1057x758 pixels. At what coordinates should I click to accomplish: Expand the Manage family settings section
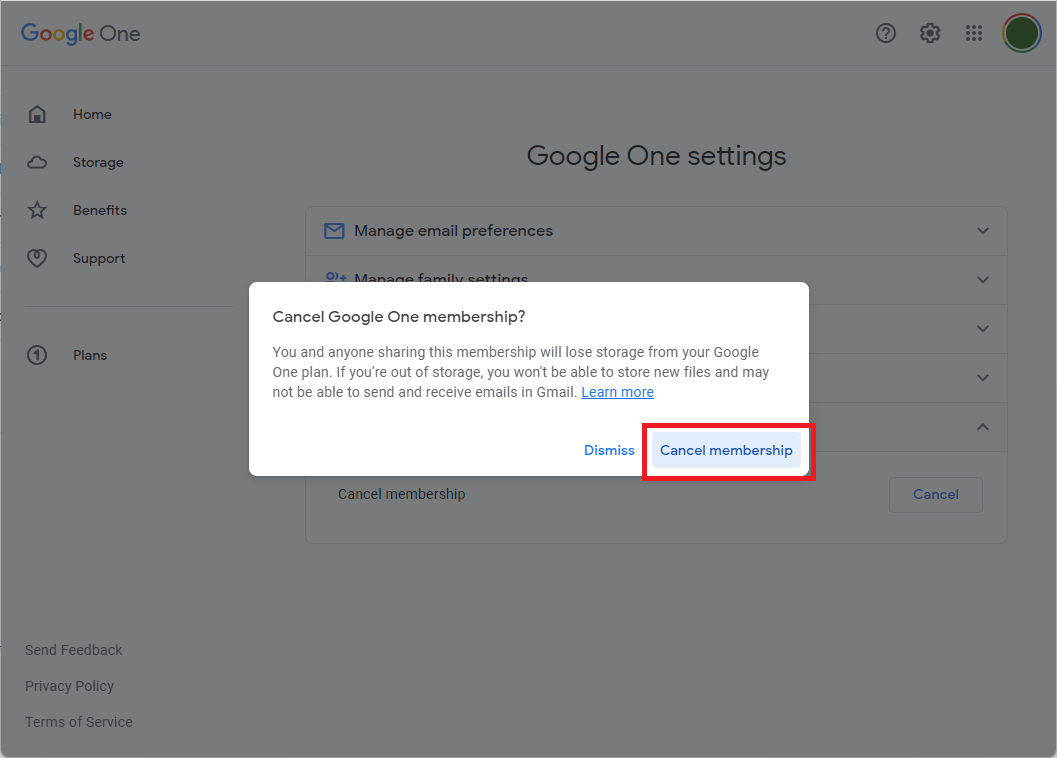click(x=981, y=280)
